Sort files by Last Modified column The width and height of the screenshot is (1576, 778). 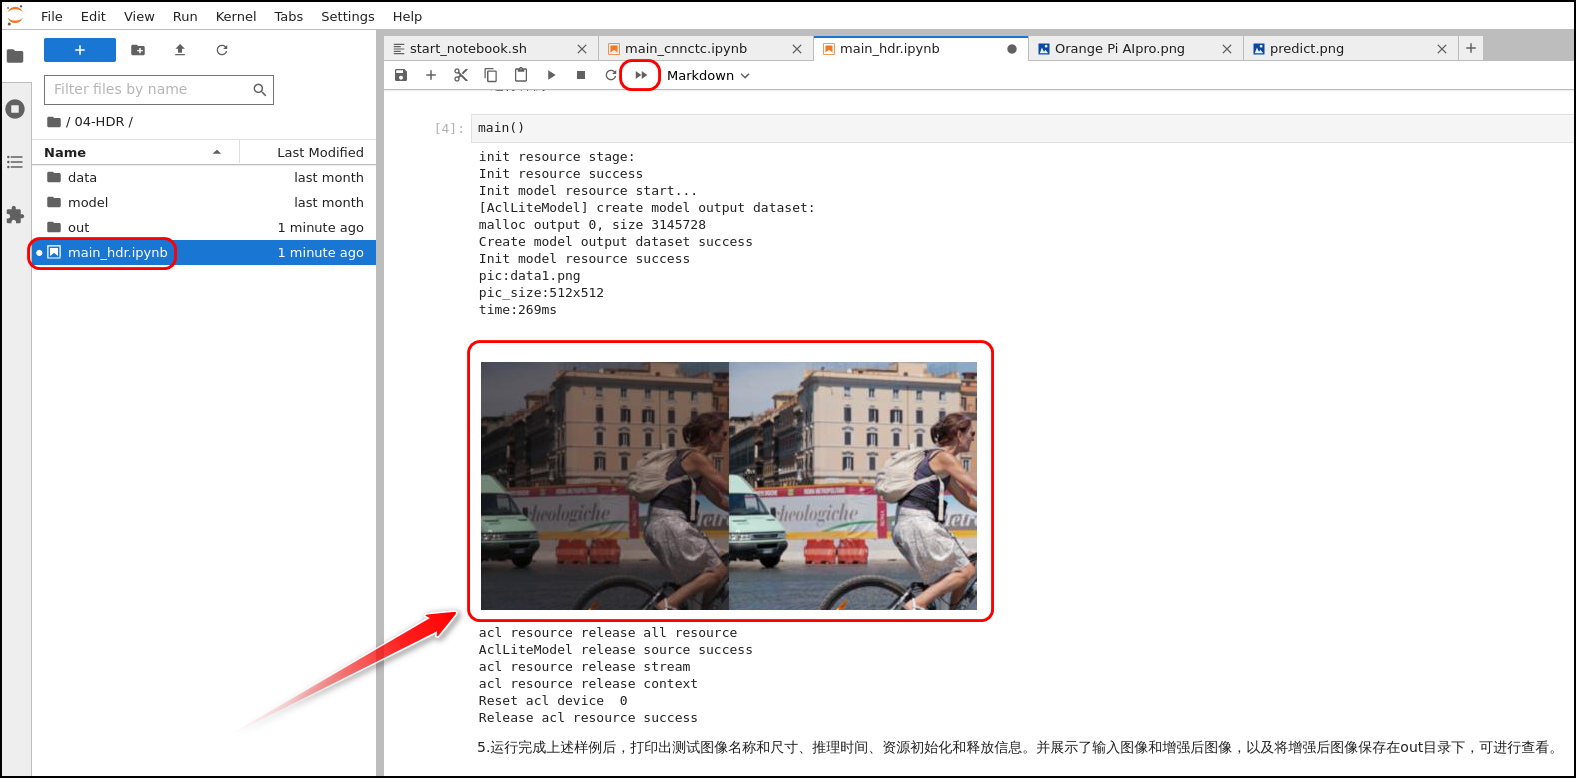308,152
